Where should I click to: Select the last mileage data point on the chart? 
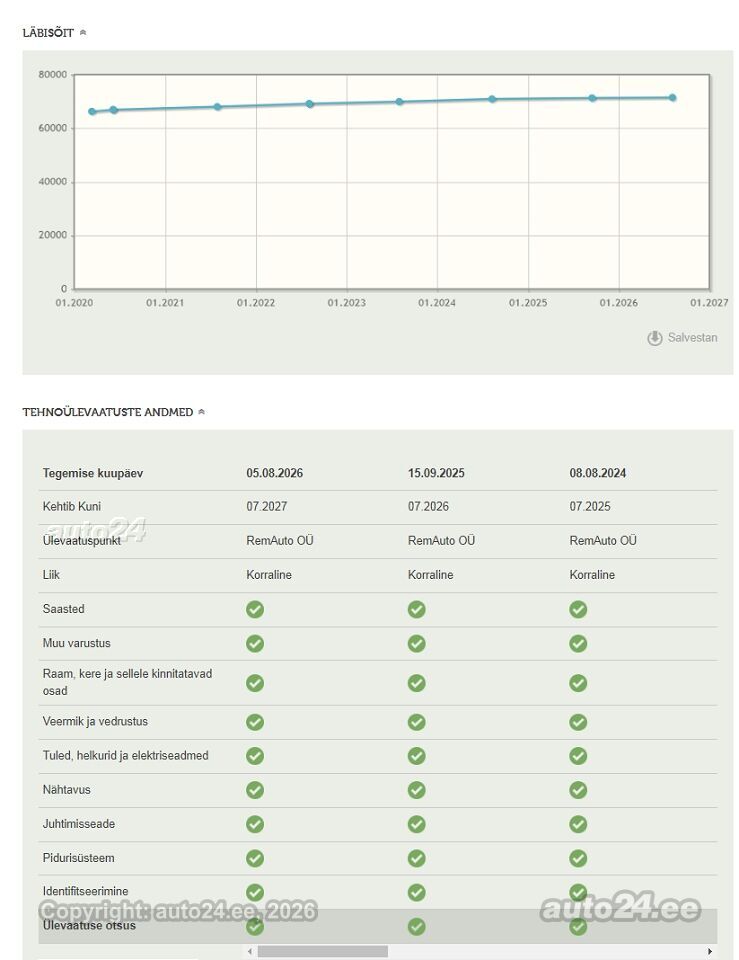tap(672, 98)
